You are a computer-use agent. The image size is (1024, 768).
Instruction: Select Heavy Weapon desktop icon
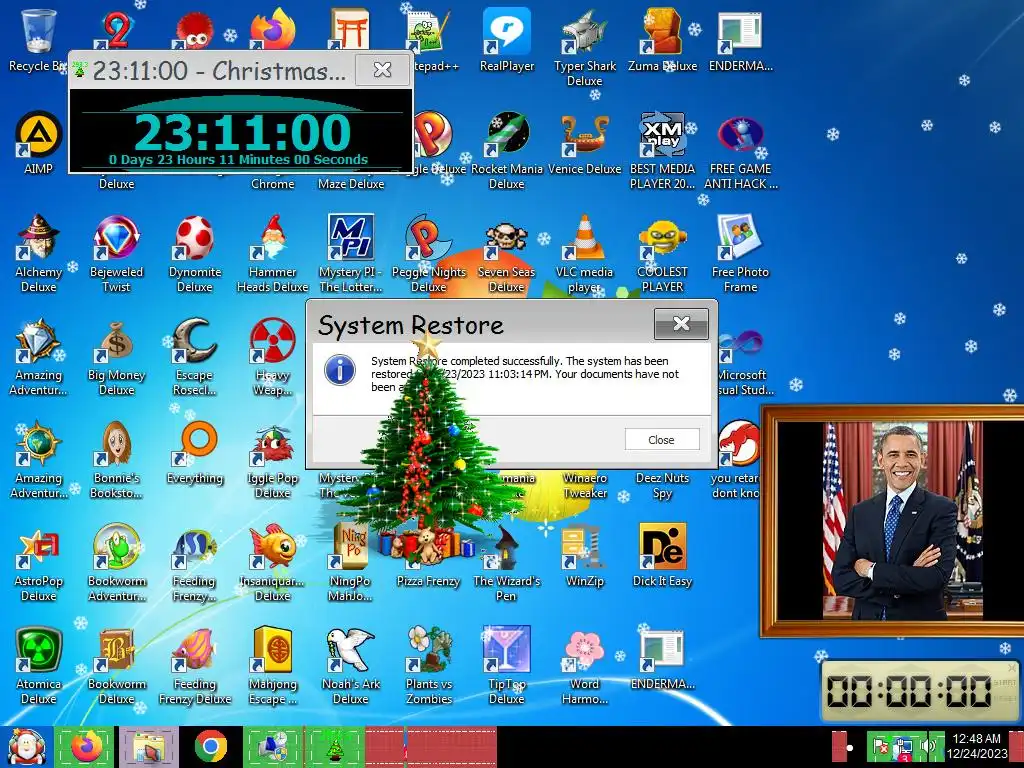point(272,357)
